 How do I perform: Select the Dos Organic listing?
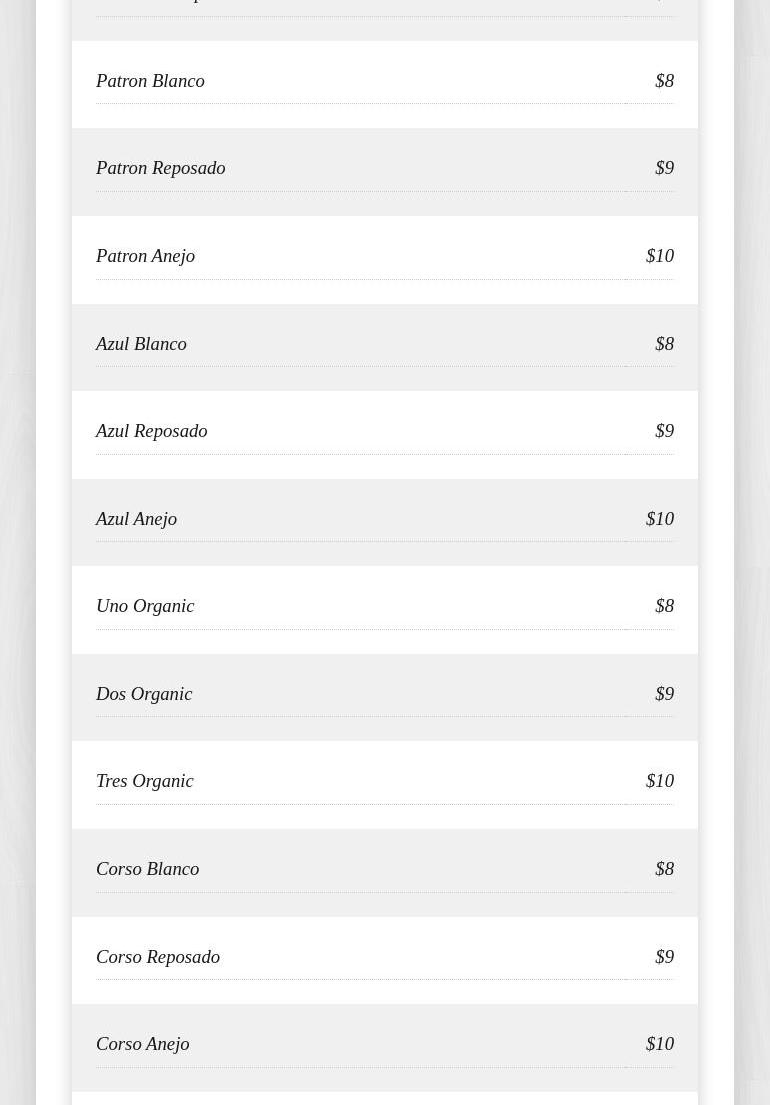coord(144,694)
